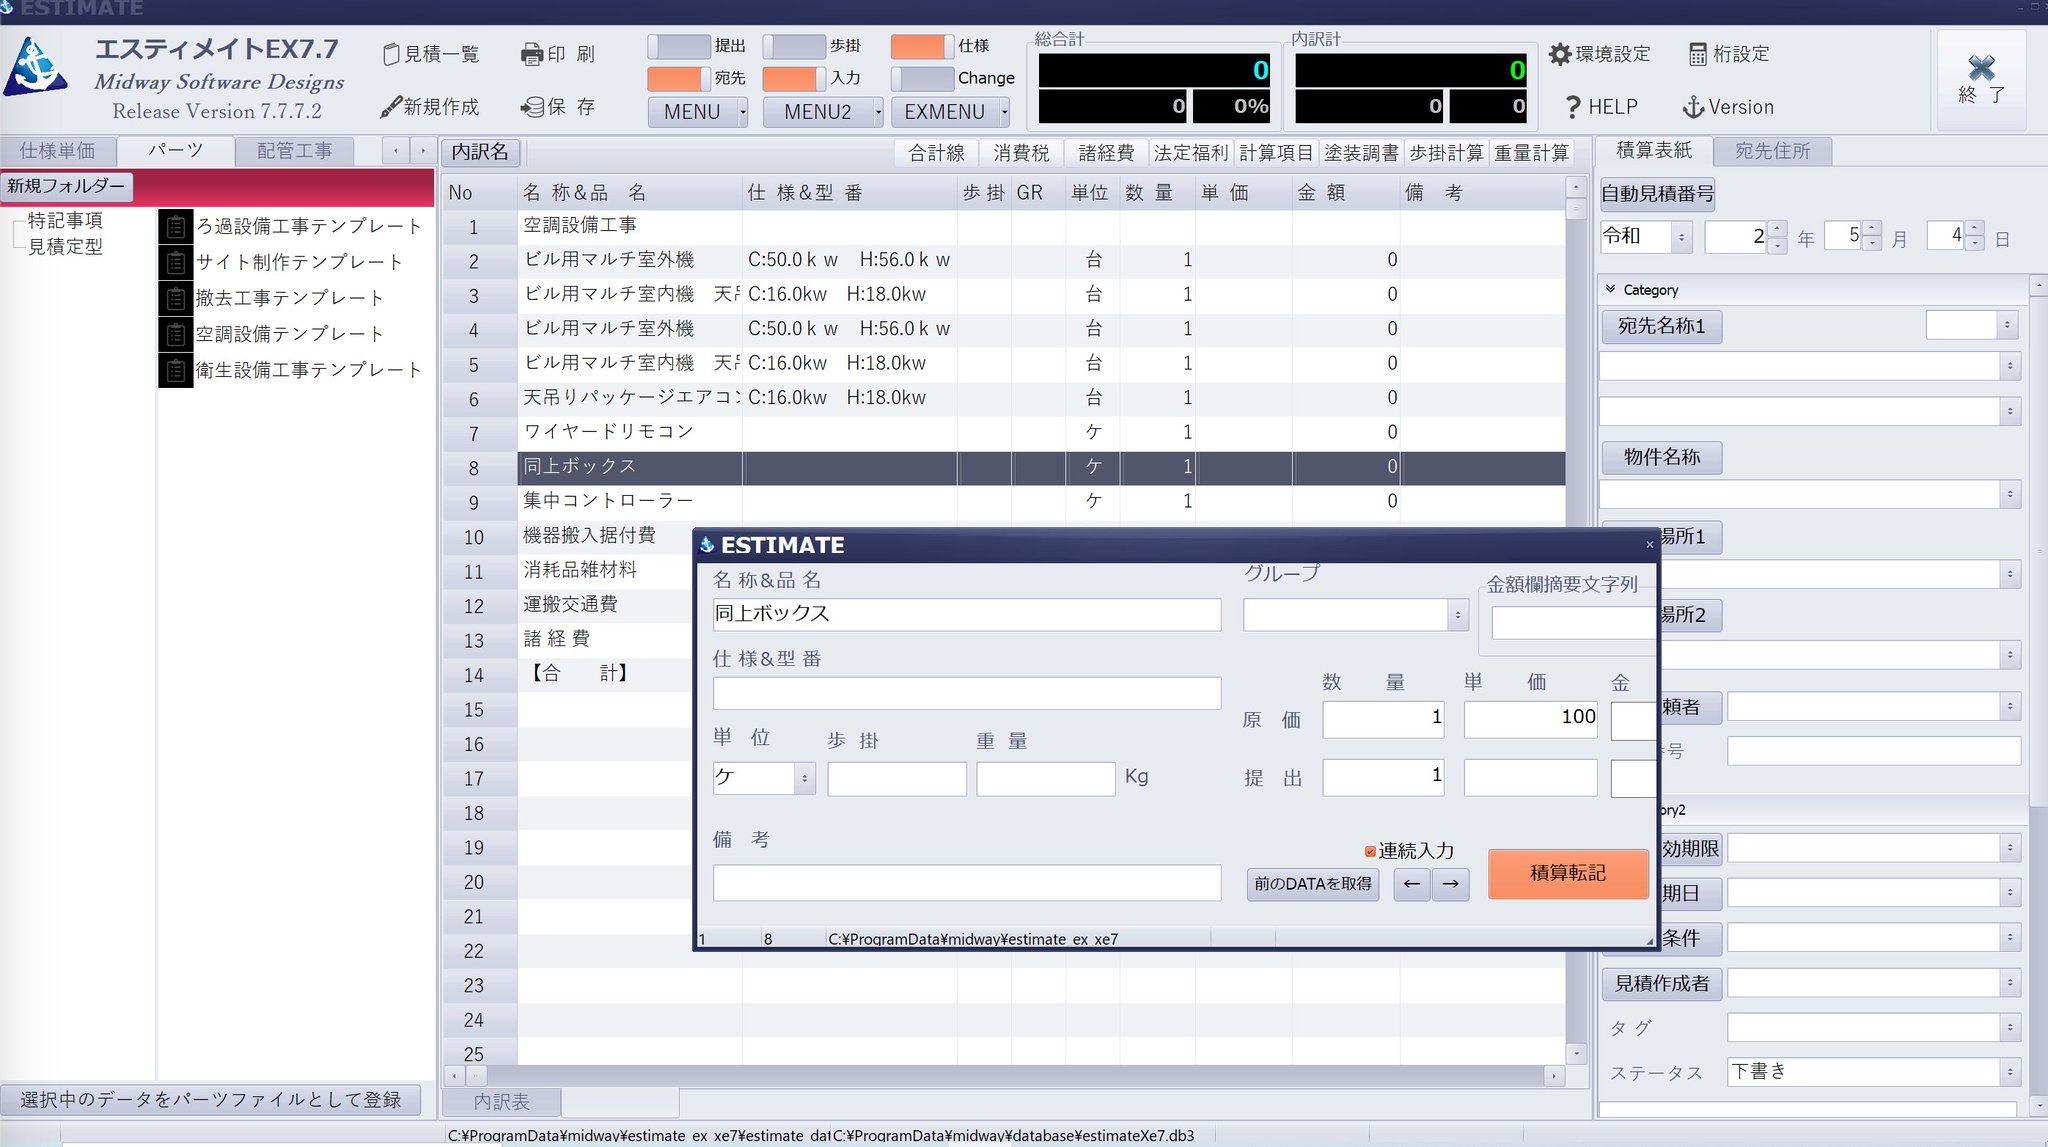Screen dimensions: 2048x1147
Task: Click the 自動見積番号 button
Action: click(x=1657, y=194)
